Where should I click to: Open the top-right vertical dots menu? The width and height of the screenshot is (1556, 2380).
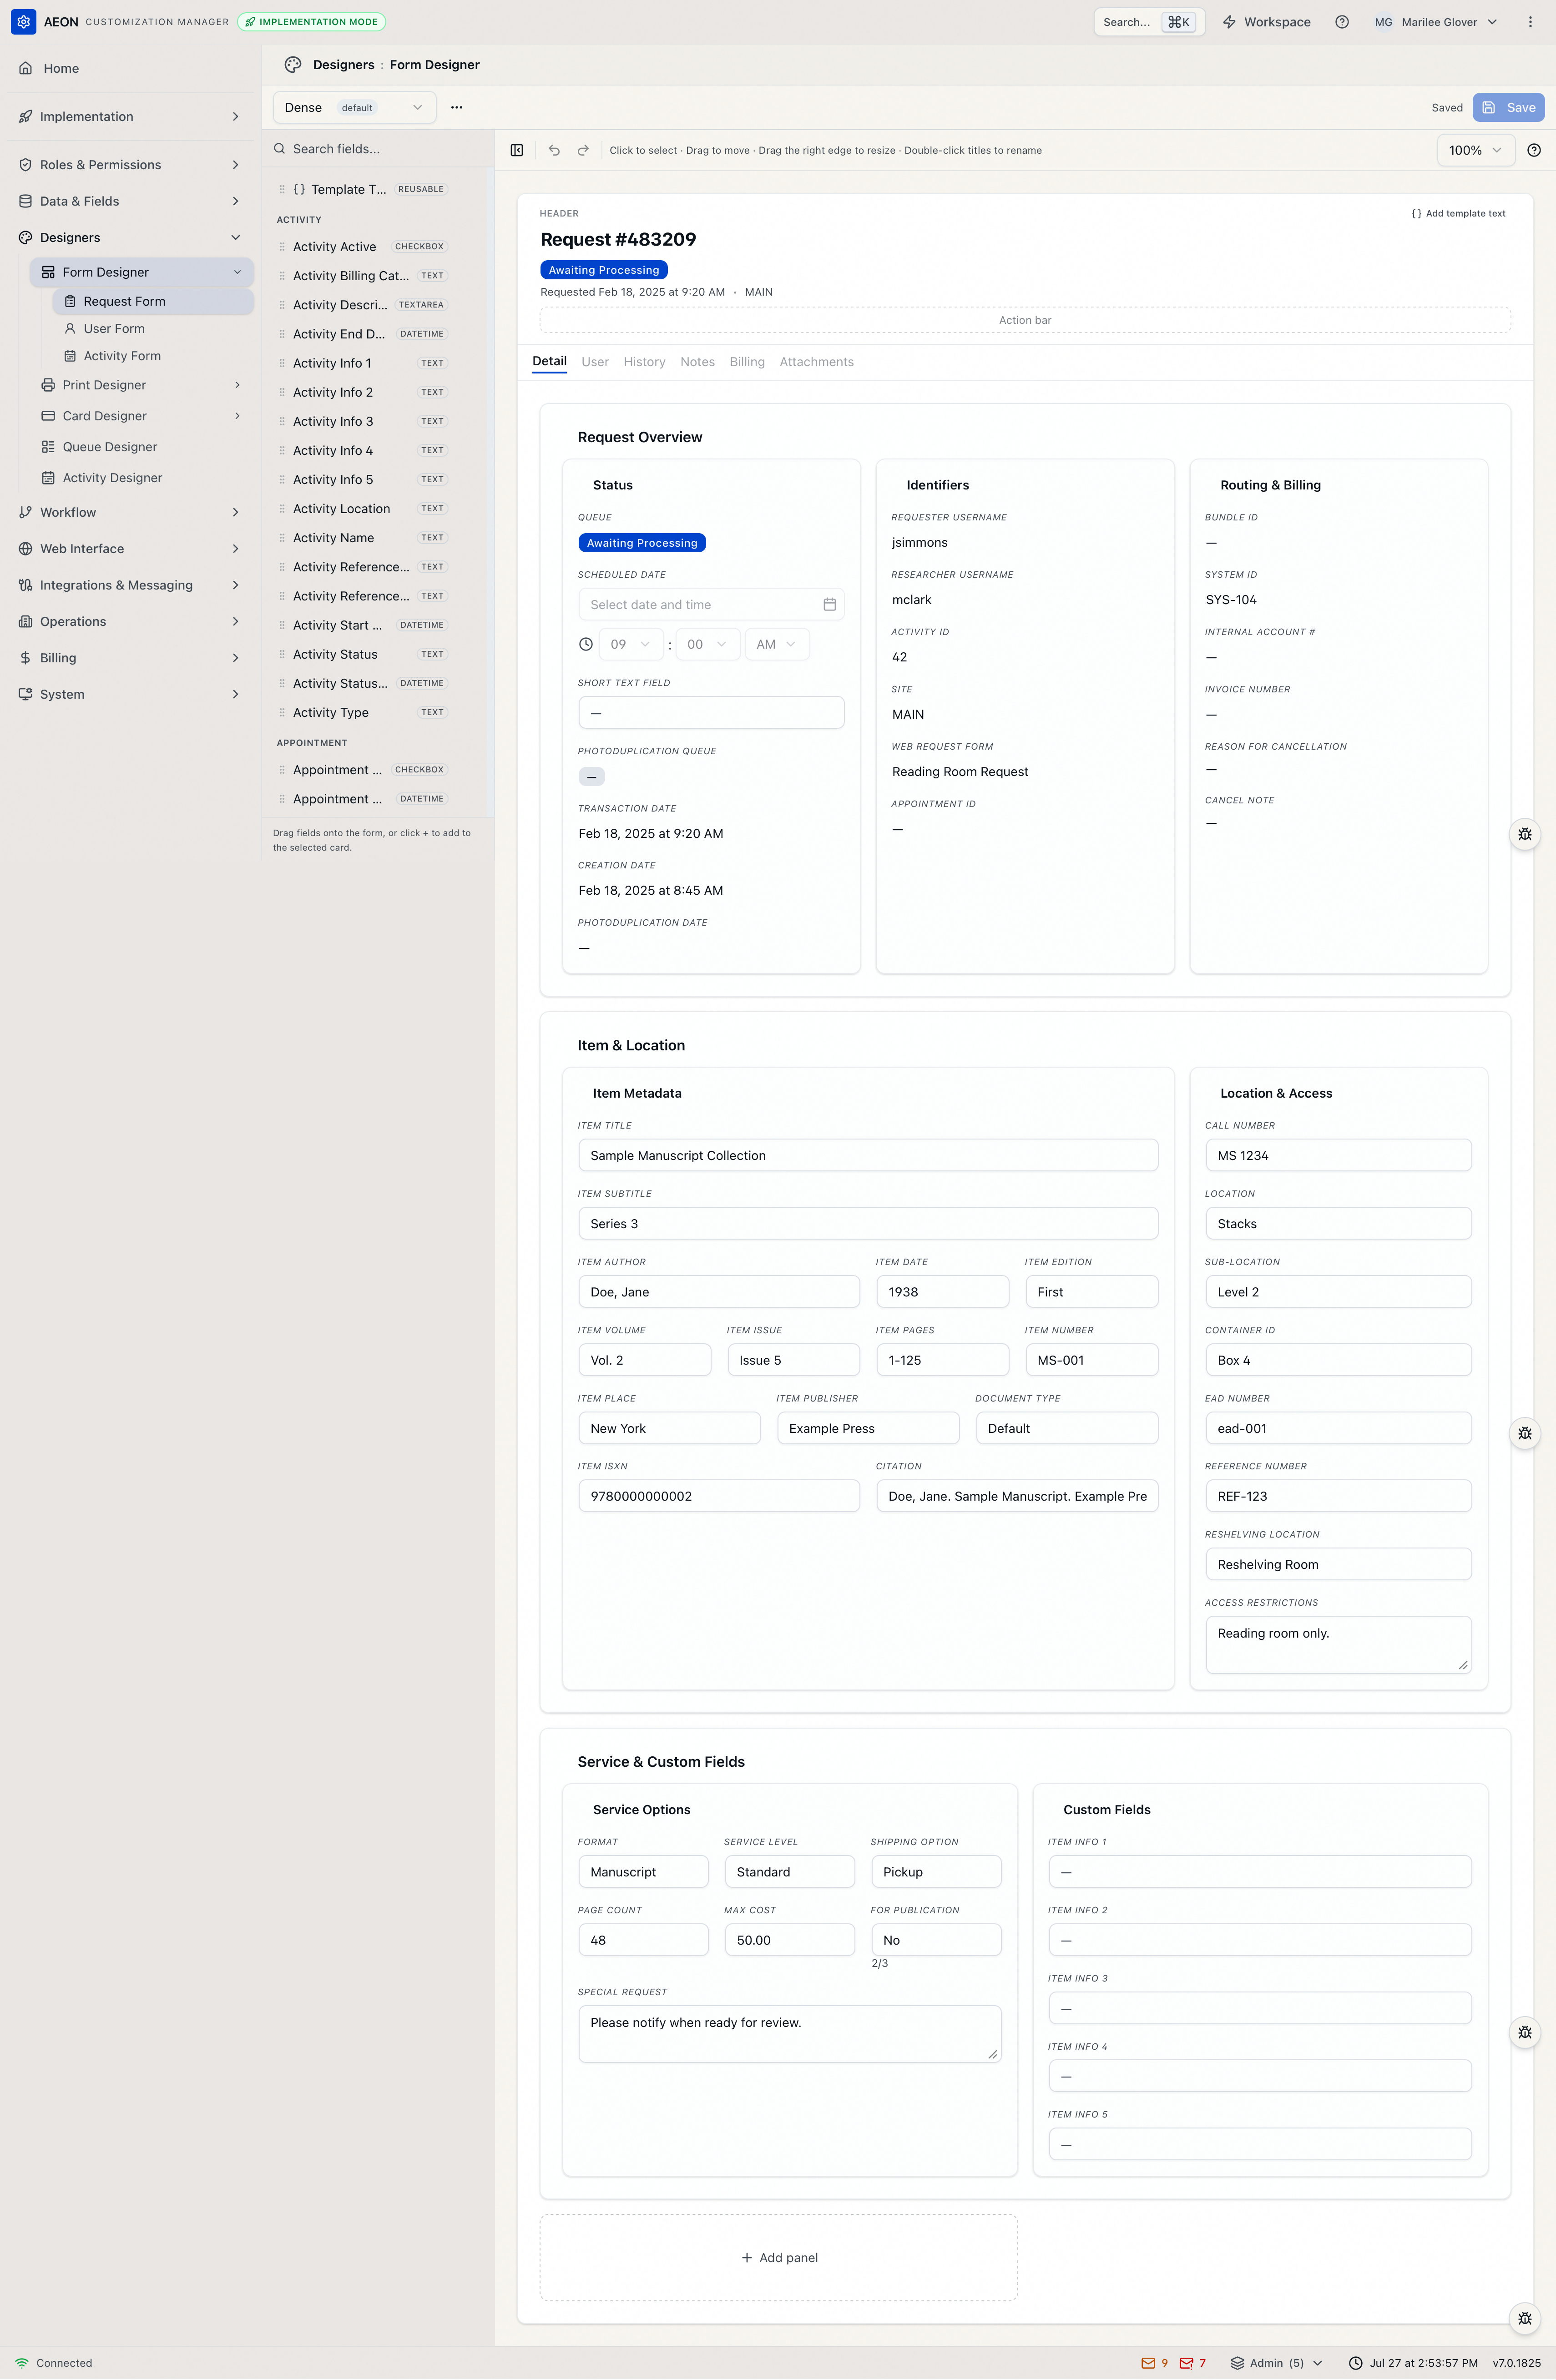click(x=1530, y=22)
